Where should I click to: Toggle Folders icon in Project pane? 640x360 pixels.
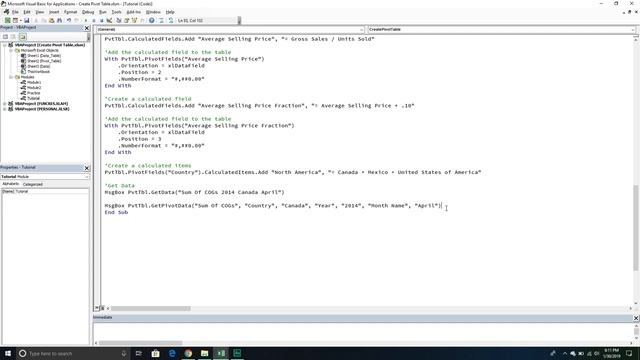click(22, 37)
